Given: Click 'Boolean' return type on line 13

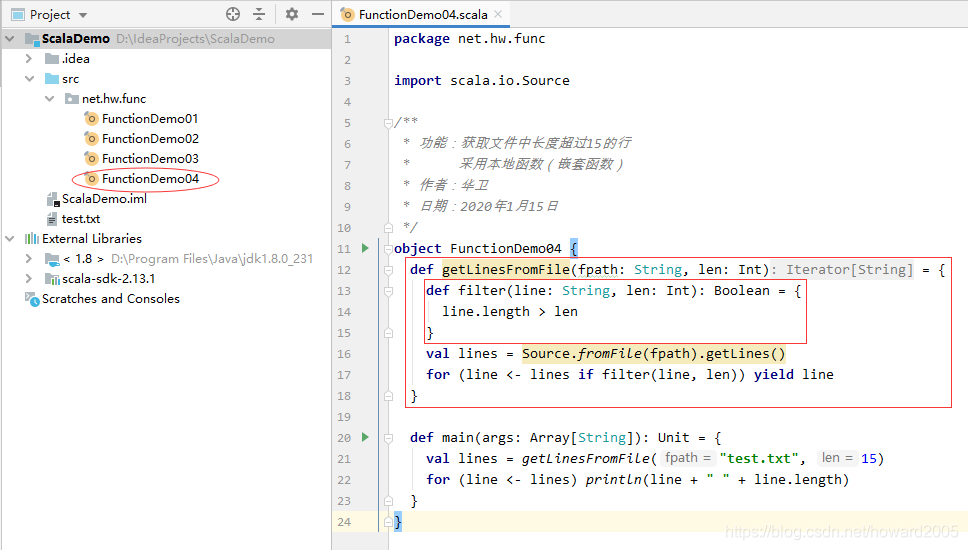Looking at the screenshot, I should click(742, 291).
